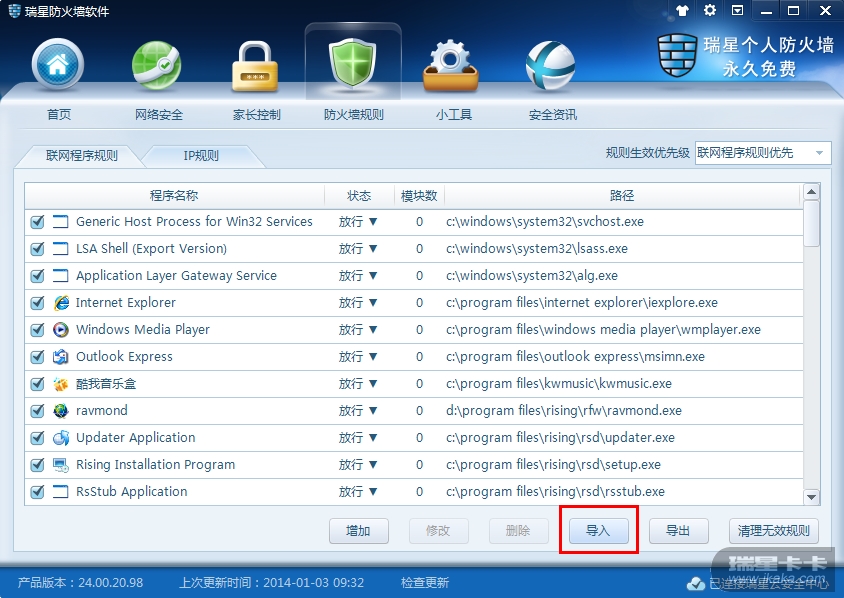Open the Home (首页) globe icon

coord(58,65)
